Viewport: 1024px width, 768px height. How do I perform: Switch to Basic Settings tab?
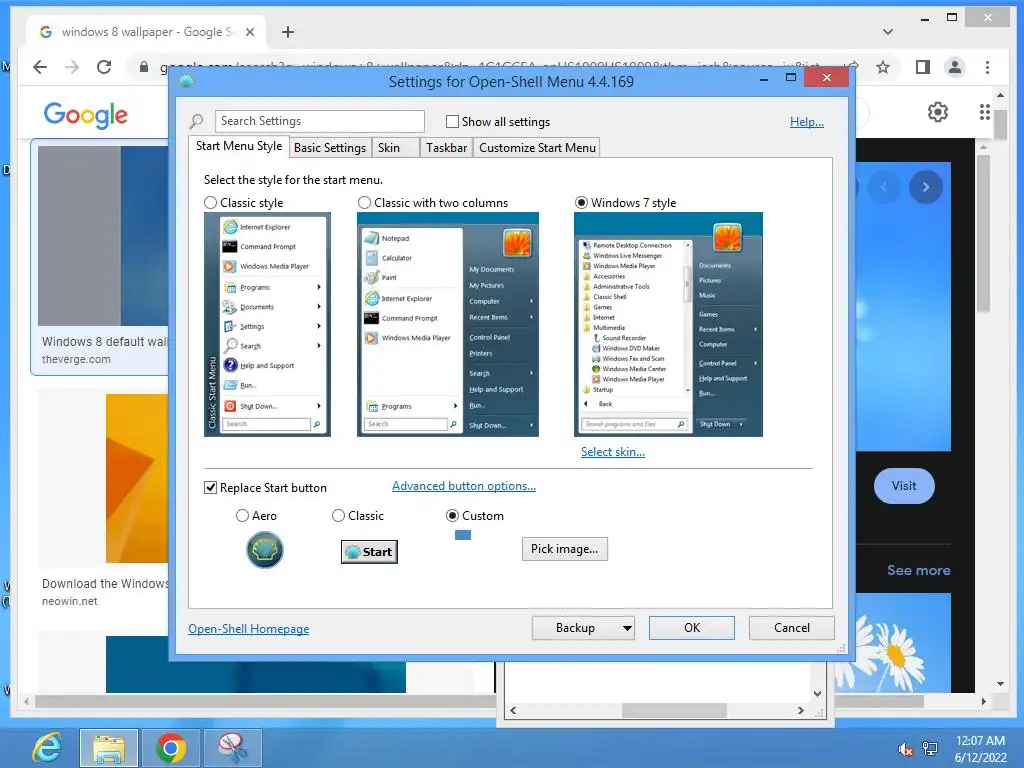330,148
